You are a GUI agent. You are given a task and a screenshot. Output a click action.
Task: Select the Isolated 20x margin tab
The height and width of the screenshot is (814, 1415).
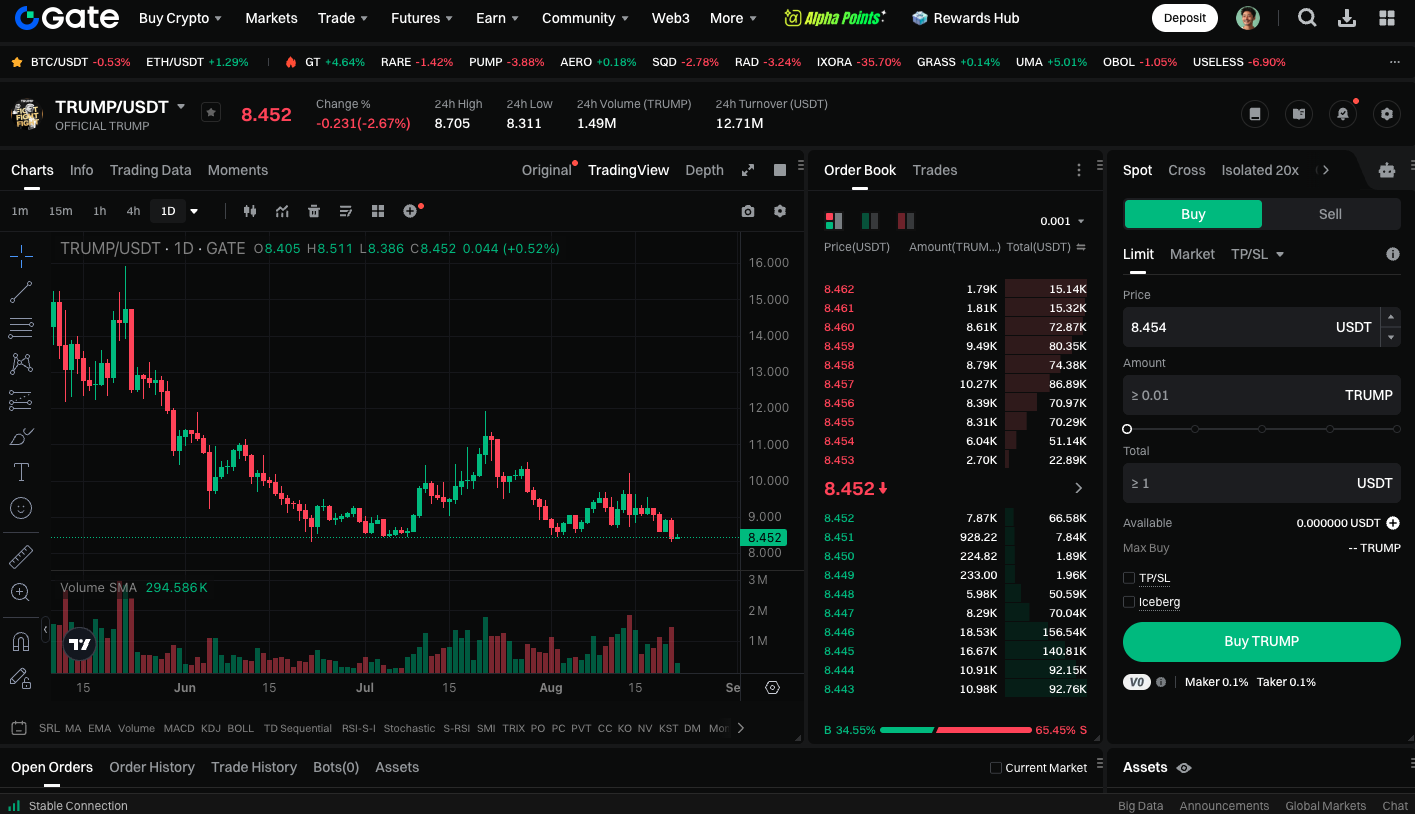coord(1260,170)
